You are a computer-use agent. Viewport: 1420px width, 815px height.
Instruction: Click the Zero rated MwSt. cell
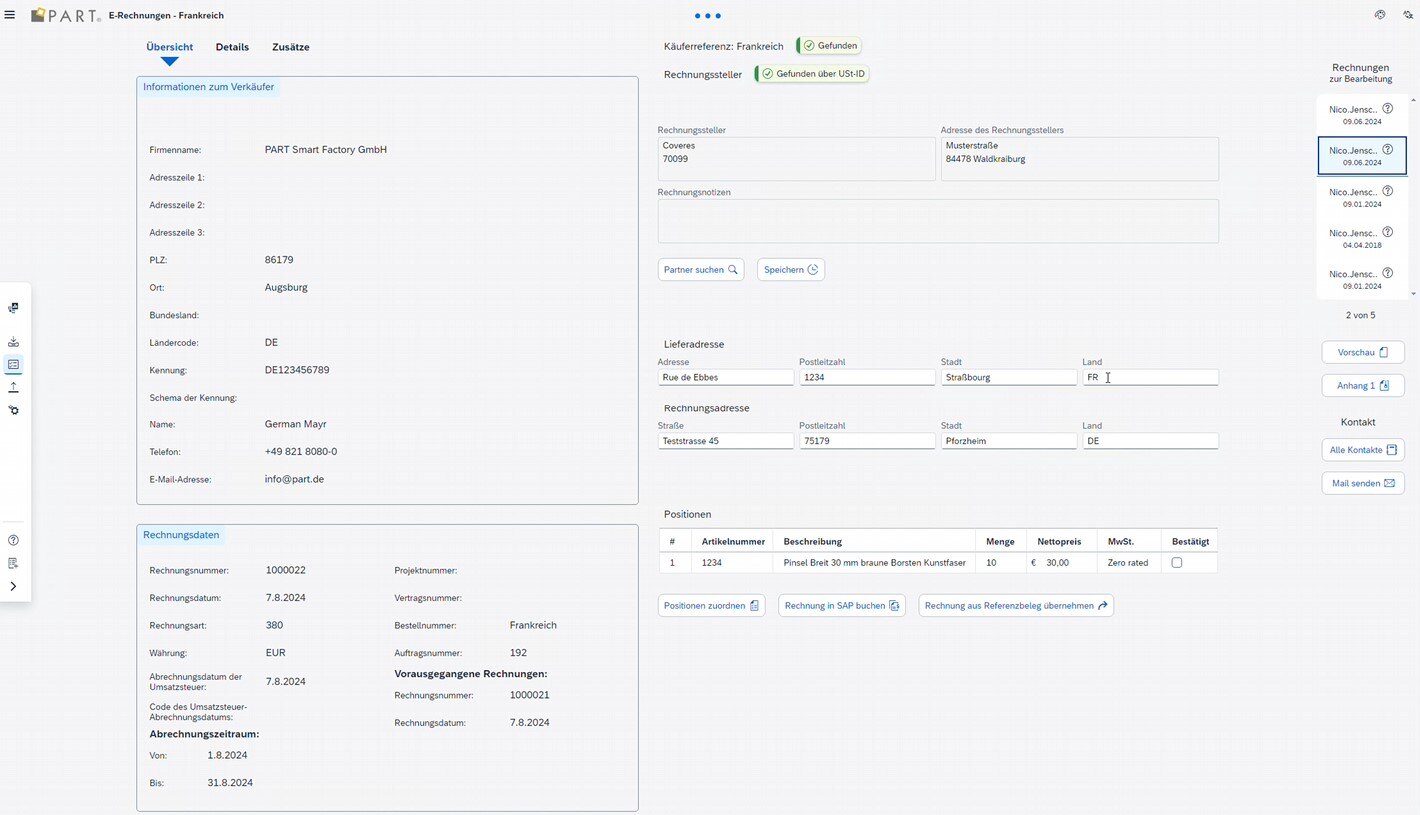(1128, 563)
